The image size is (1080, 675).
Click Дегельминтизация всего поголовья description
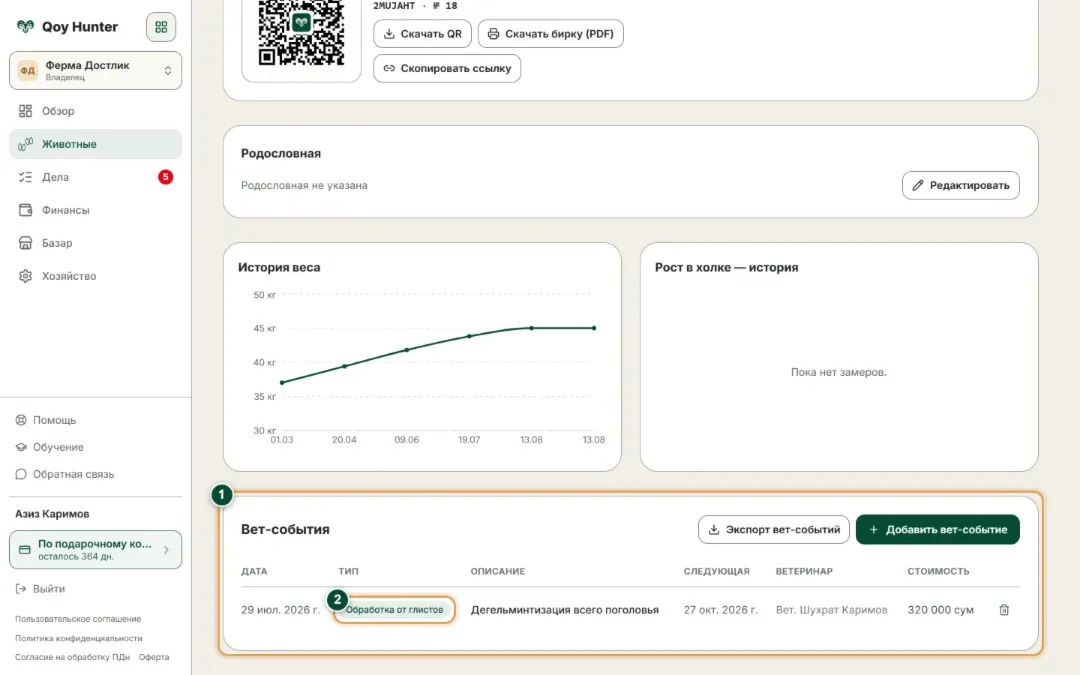[x=565, y=610]
